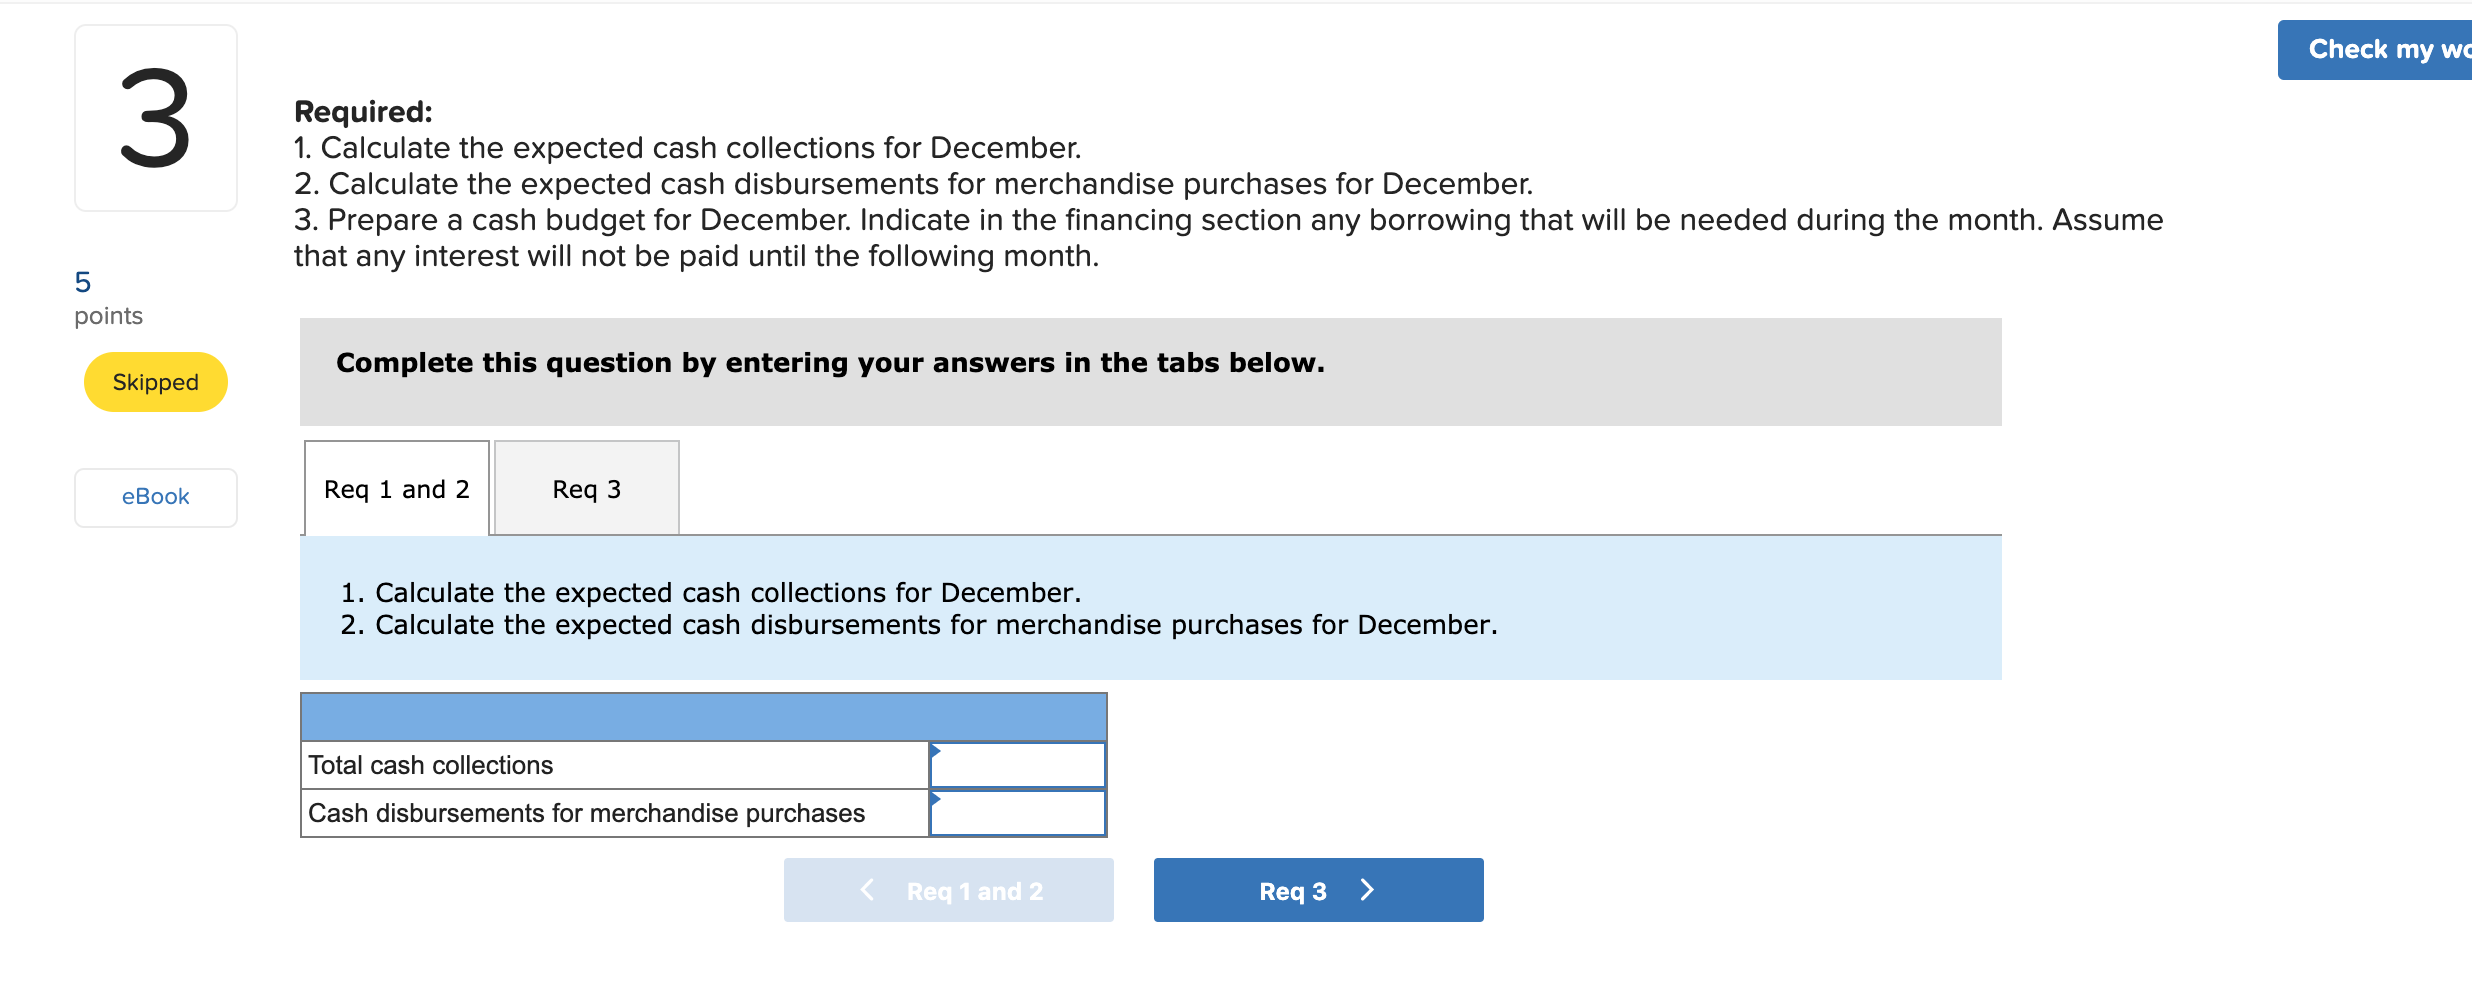Click the blue instructions panel text
The image size is (2472, 1004).
[x=919, y=608]
